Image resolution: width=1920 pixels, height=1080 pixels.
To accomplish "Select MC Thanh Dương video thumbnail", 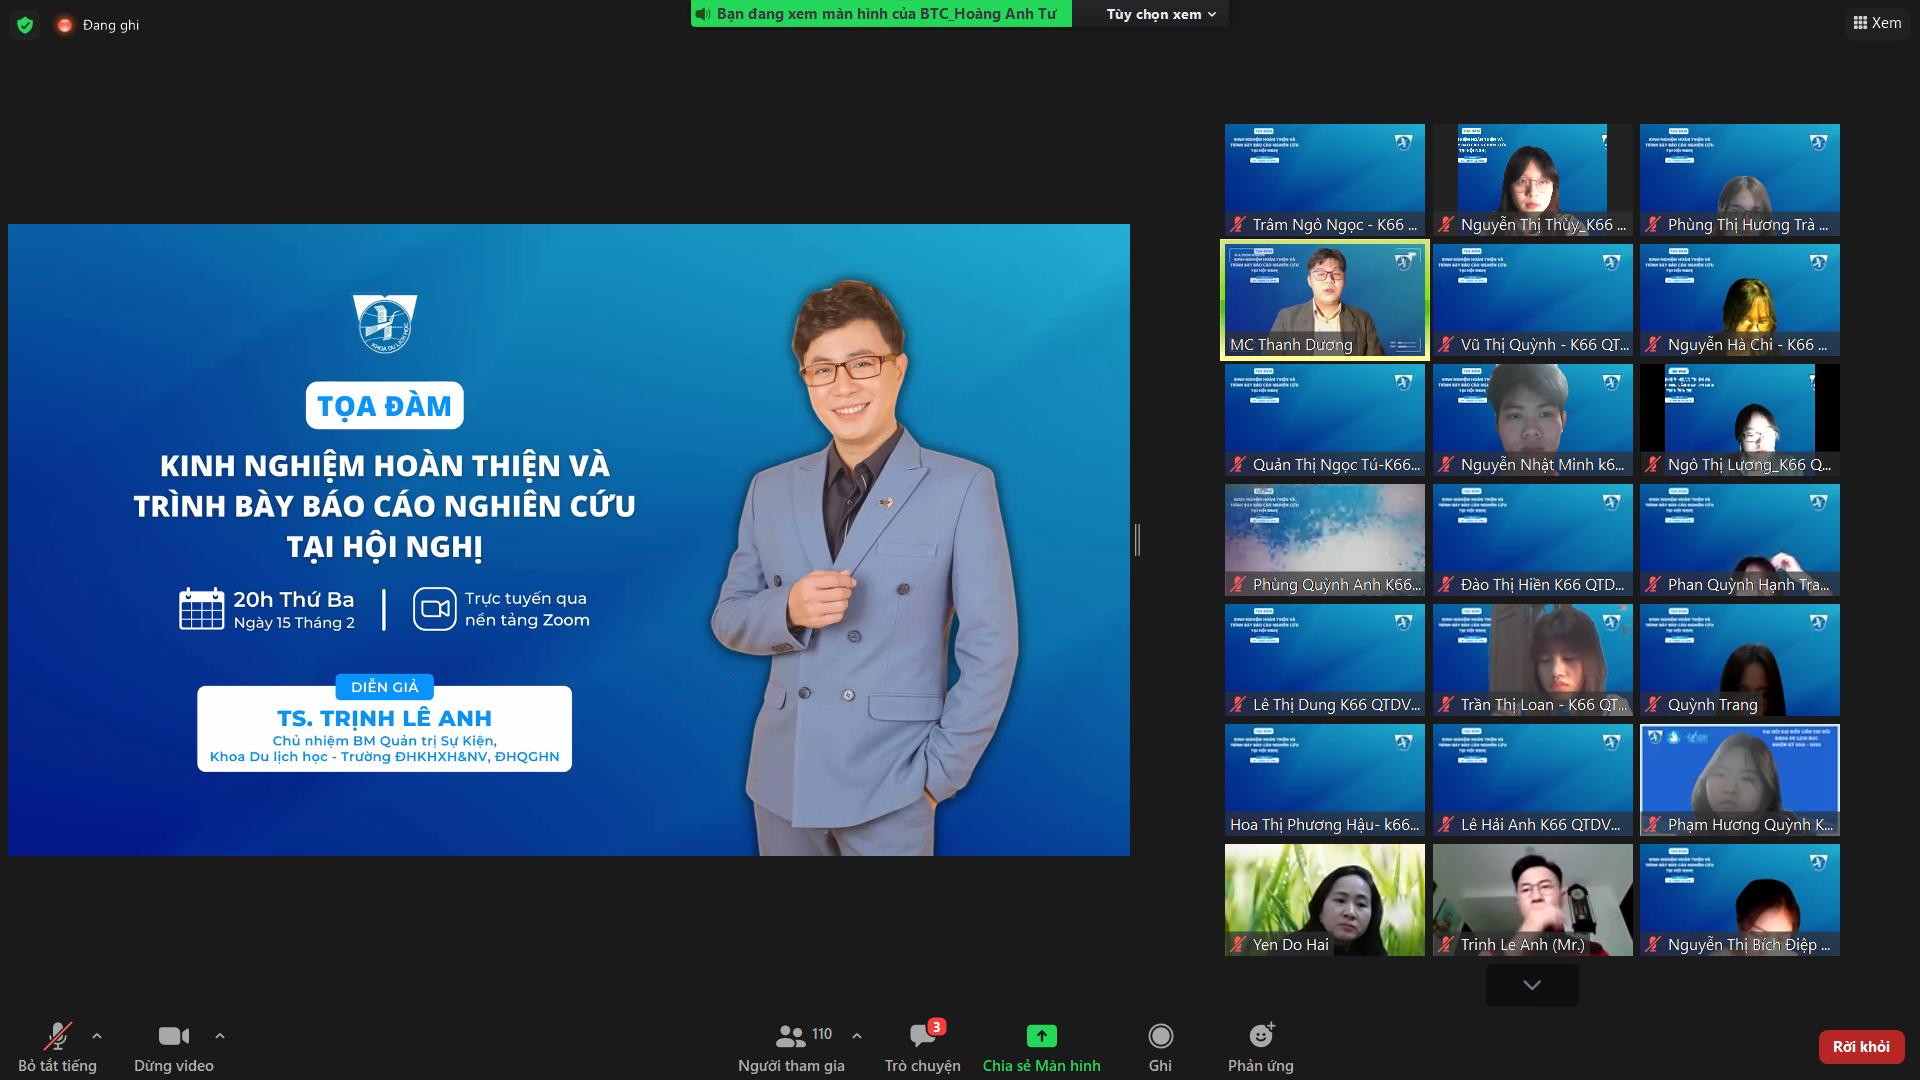I will (x=1325, y=300).
